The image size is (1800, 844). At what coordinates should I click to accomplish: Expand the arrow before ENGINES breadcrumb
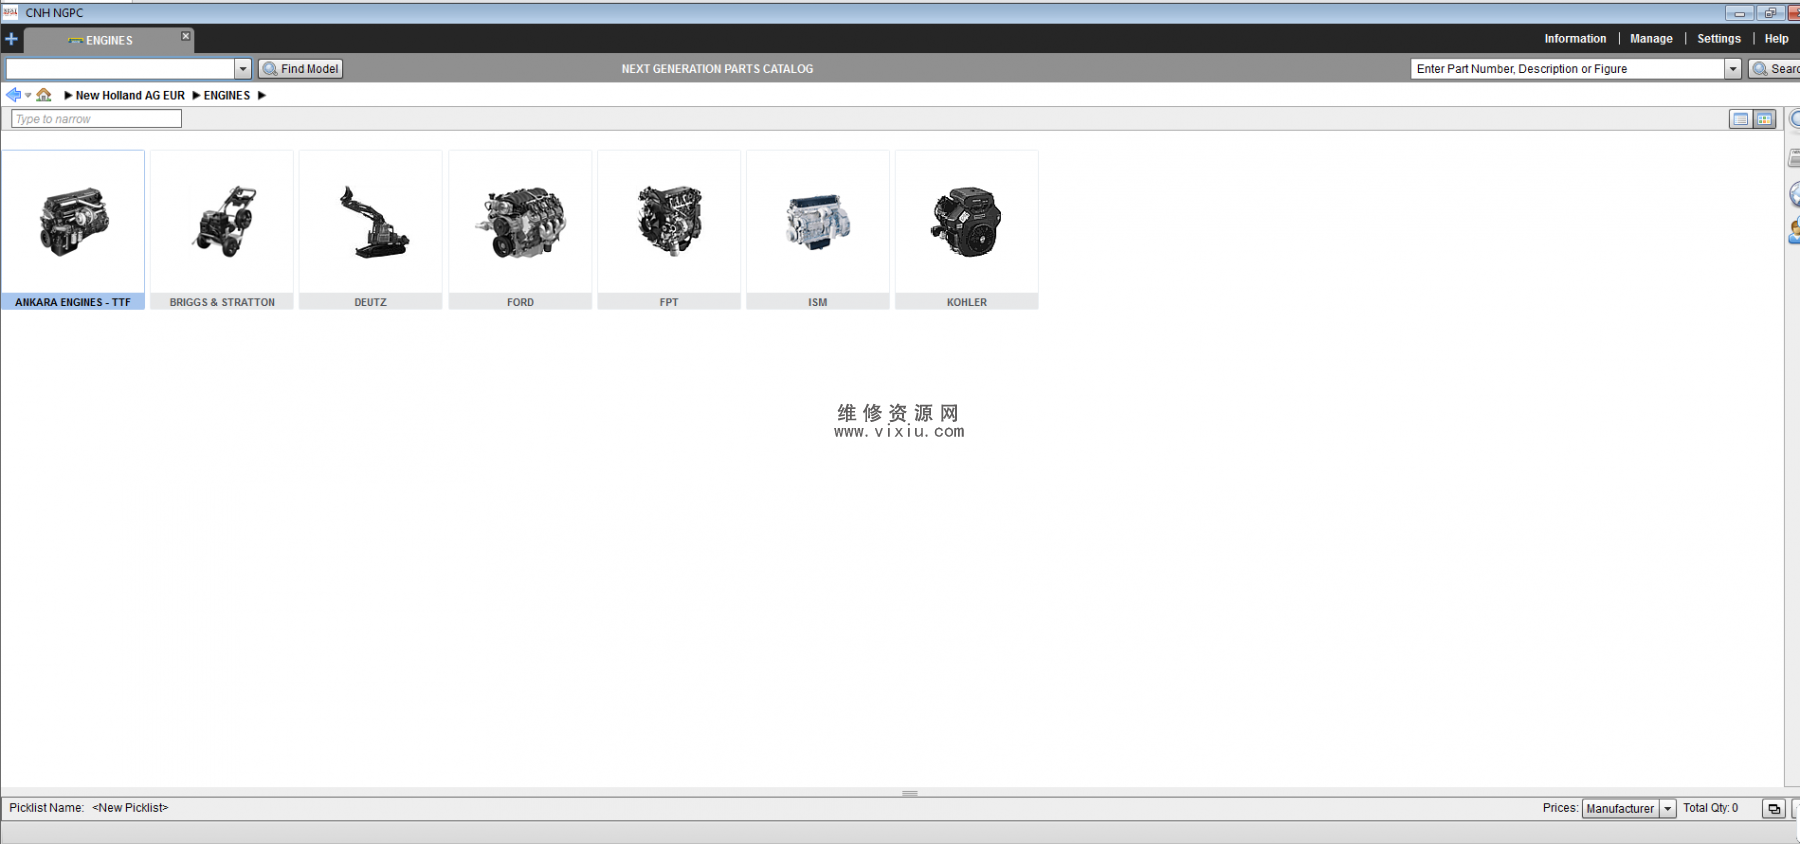[196, 96]
